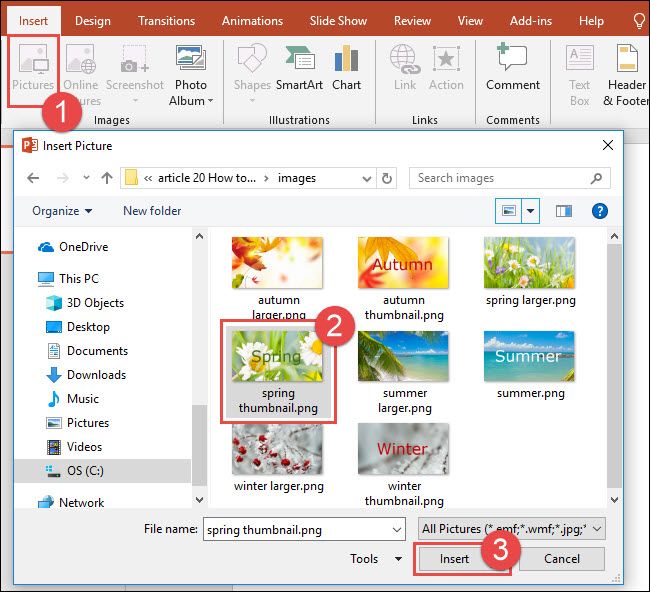650x592 pixels.
Task: Select the summer.png thumbnail
Action: 530,365
